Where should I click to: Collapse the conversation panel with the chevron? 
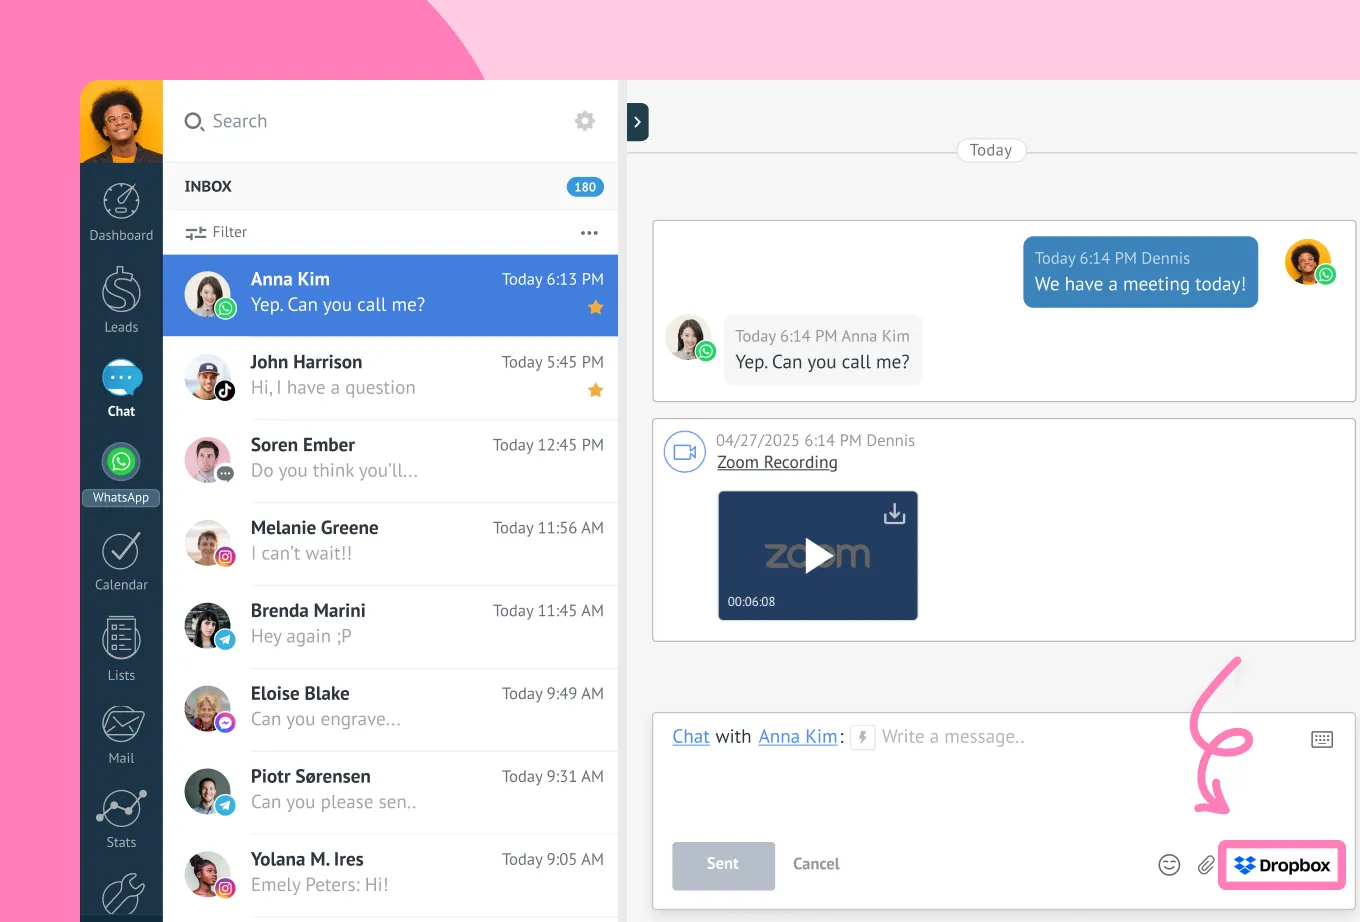pyautogui.click(x=638, y=121)
